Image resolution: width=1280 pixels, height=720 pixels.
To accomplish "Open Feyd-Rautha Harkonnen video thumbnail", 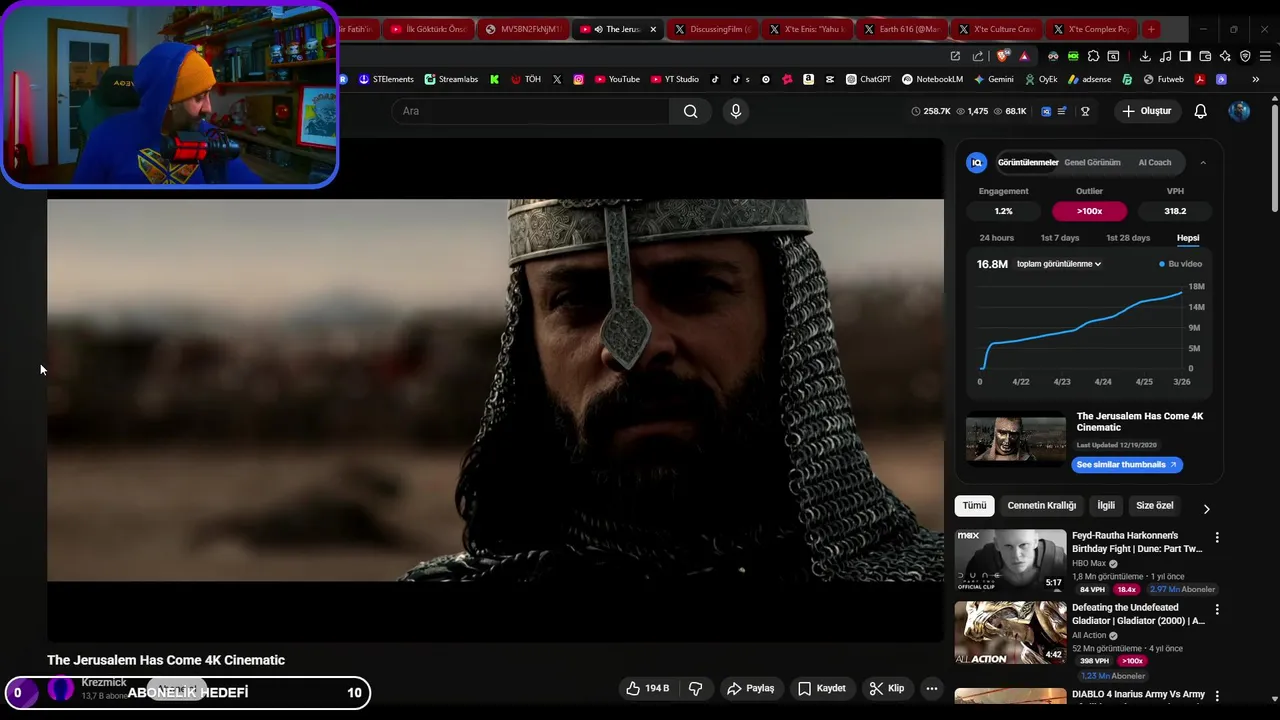I will point(1010,560).
